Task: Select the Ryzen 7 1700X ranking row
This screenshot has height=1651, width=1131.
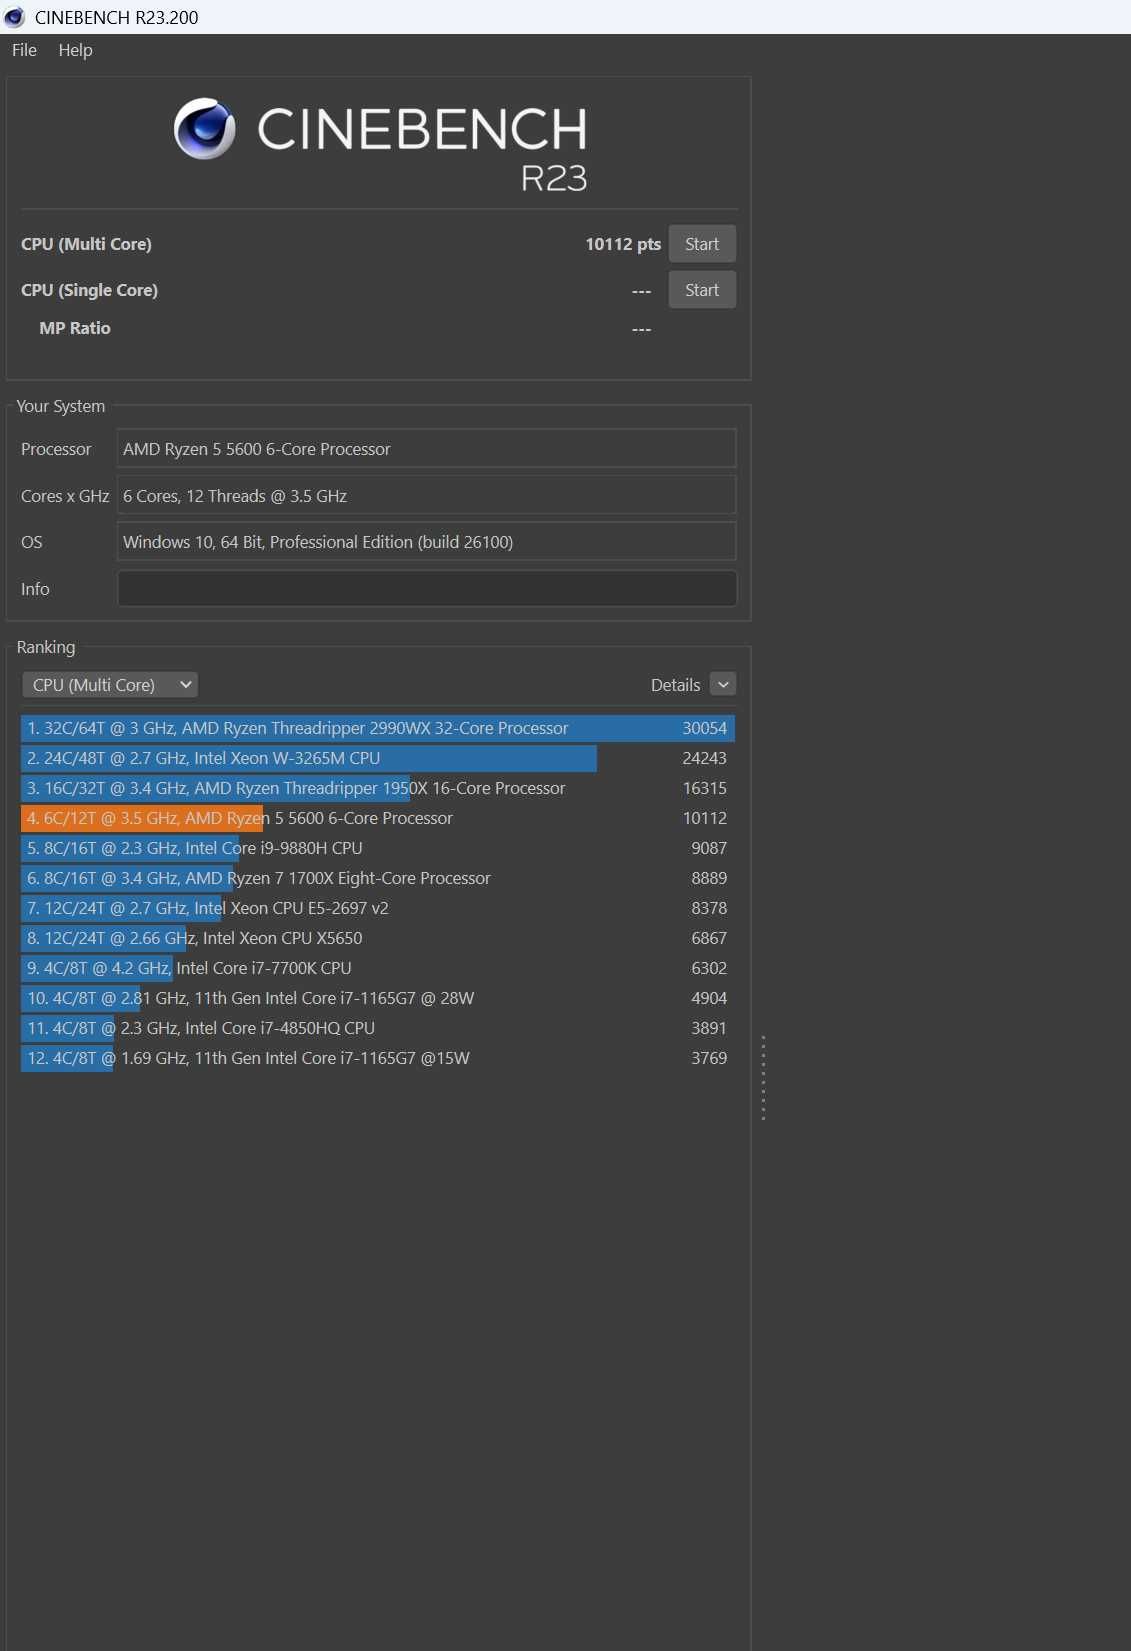Action: [x=378, y=878]
